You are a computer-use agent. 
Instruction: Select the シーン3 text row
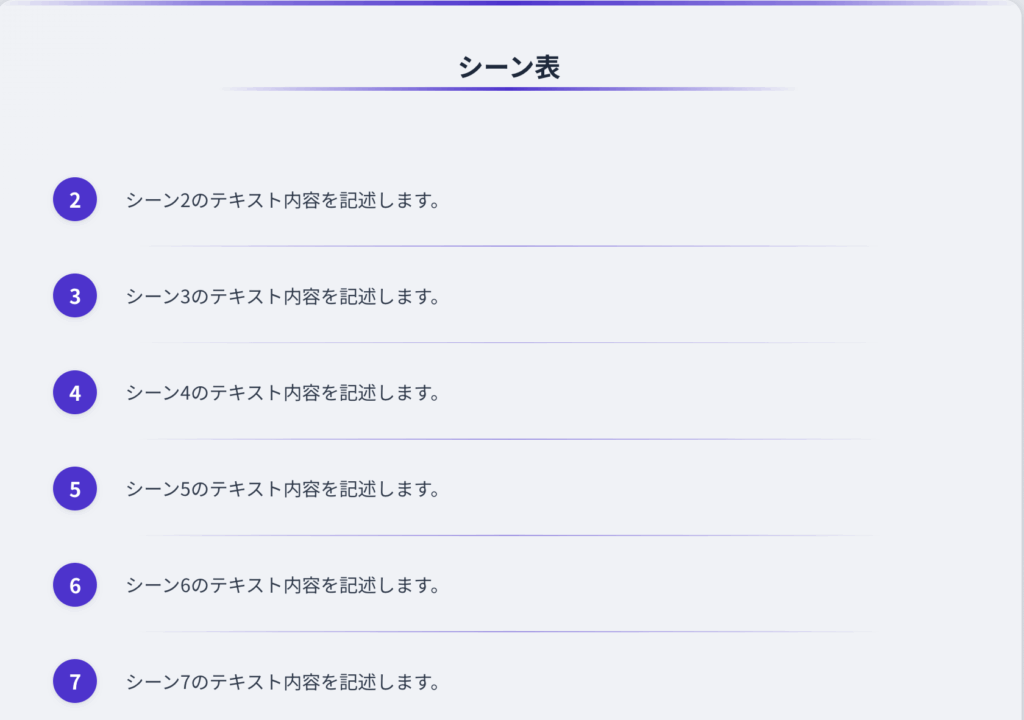click(x=283, y=297)
